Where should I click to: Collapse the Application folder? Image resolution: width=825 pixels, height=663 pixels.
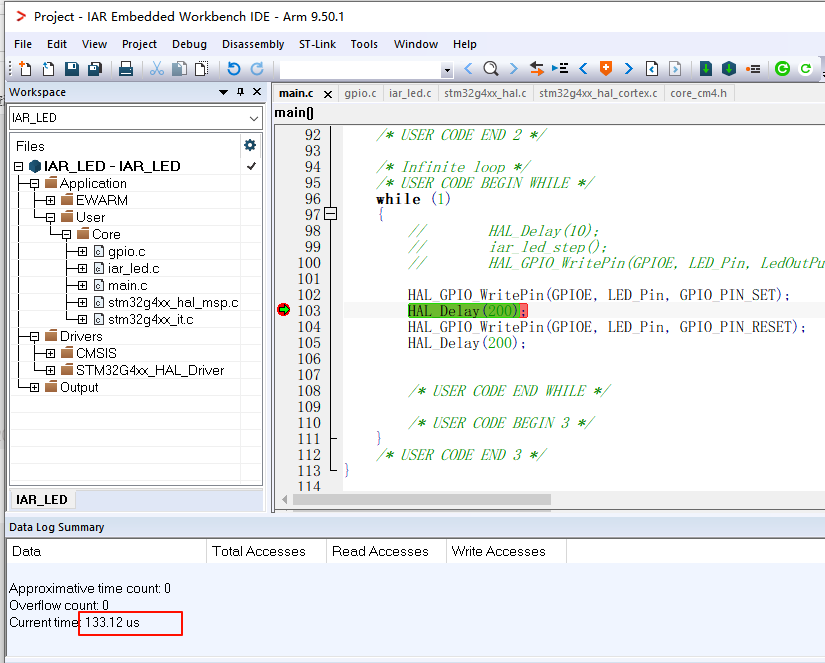click(34, 184)
